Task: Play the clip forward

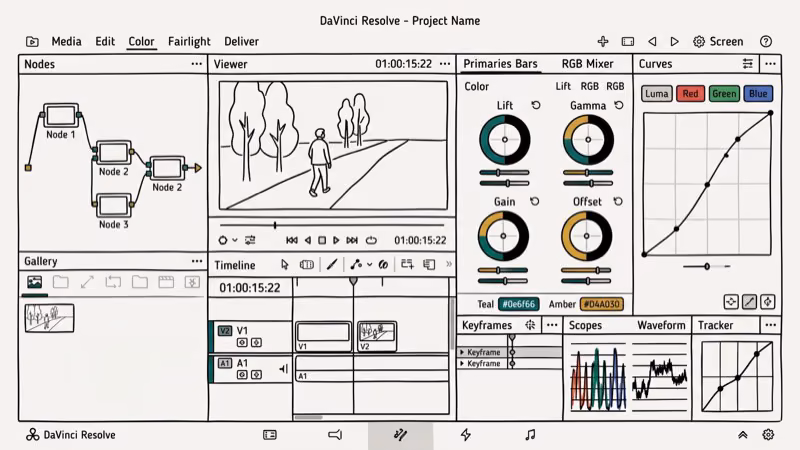Action: tap(336, 240)
